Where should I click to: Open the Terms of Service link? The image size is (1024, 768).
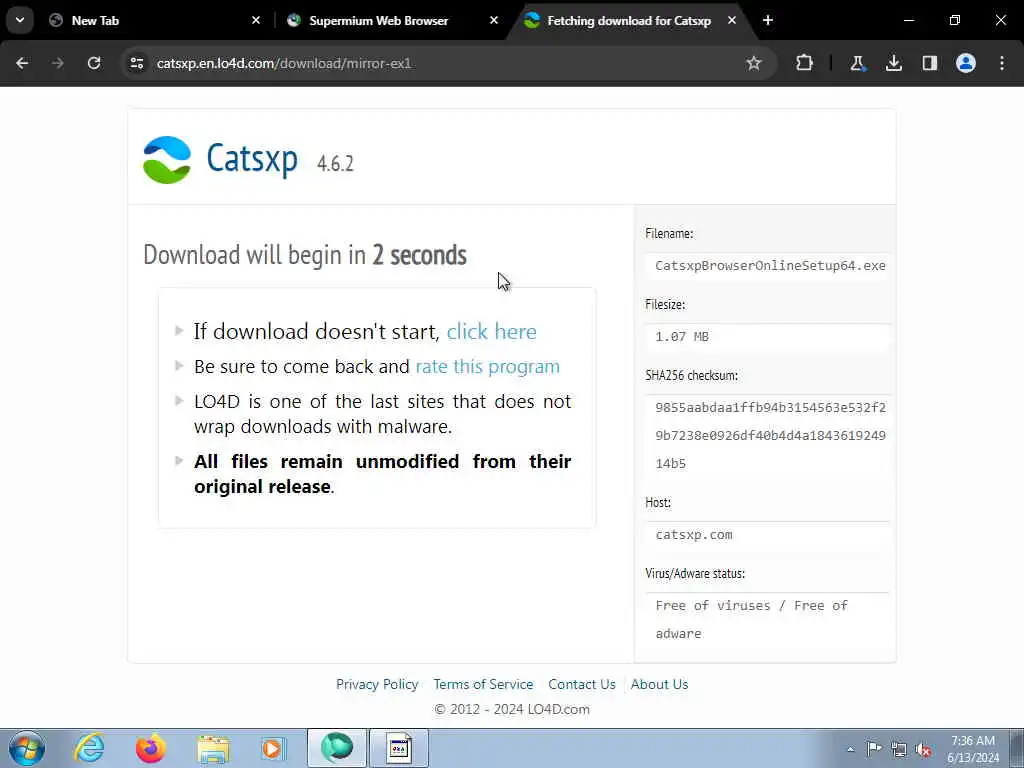483,684
